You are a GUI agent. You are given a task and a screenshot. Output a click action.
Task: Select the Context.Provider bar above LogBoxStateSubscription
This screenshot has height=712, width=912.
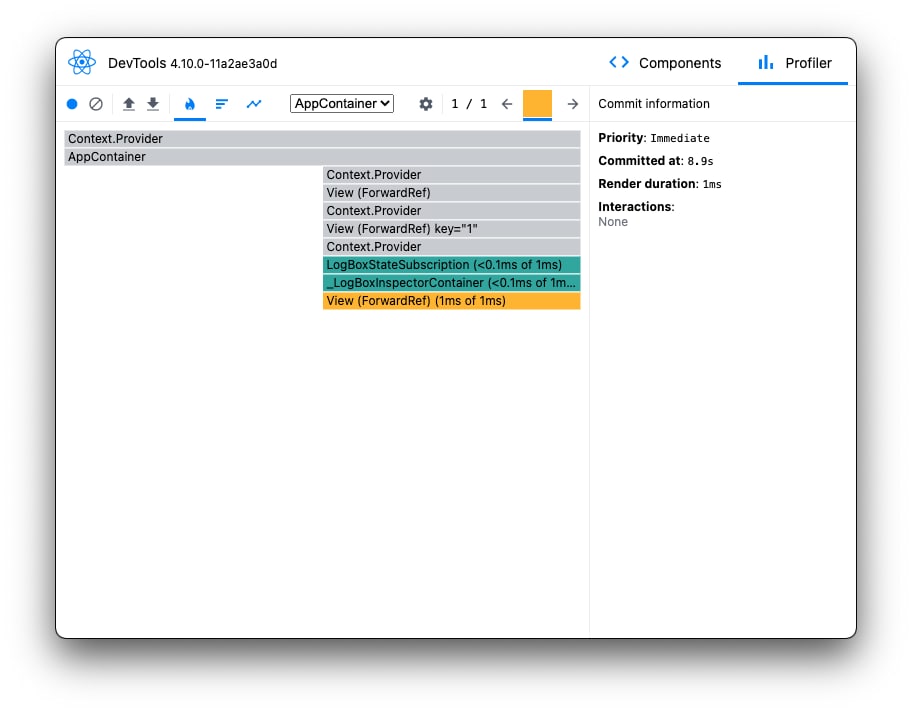point(451,247)
